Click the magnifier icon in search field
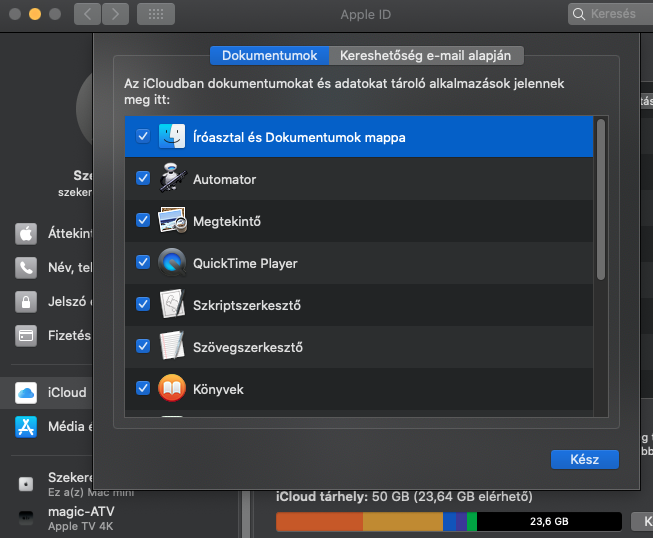Screen dimensions: 653x538 [x=579, y=14]
